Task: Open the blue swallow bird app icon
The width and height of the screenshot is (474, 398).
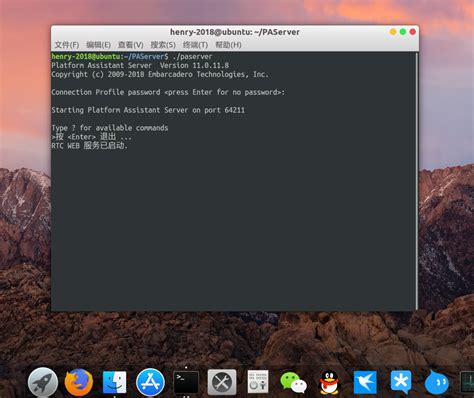Action: click(365, 382)
